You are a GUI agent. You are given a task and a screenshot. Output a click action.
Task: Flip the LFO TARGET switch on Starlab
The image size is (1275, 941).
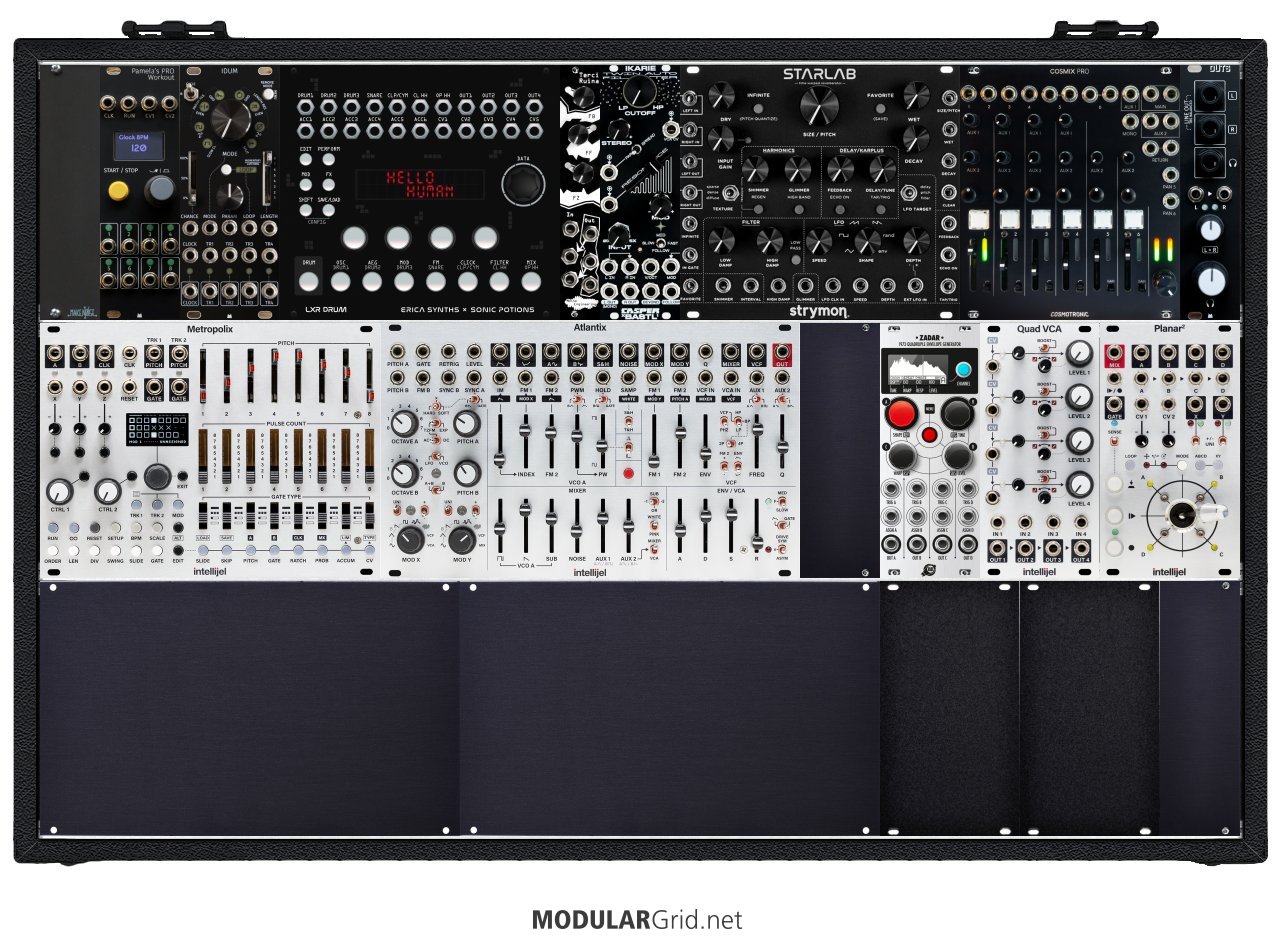(x=909, y=193)
